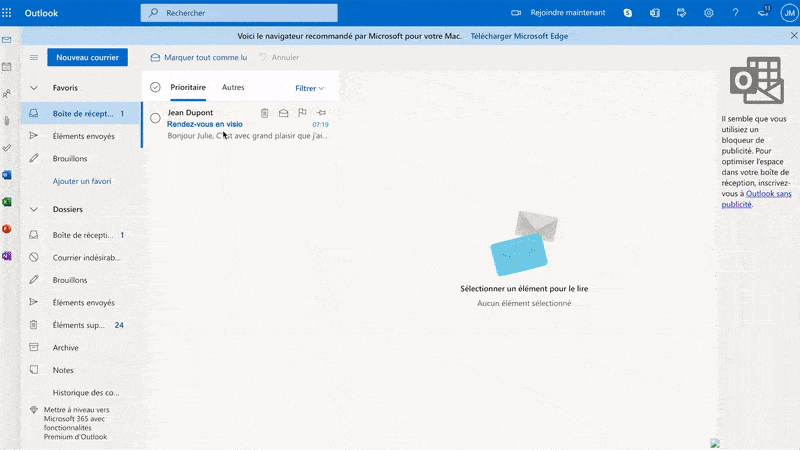Image resolution: width=800 pixels, height=450 pixels.
Task: Launch OneNote from the left rail
Action: (x=7, y=256)
